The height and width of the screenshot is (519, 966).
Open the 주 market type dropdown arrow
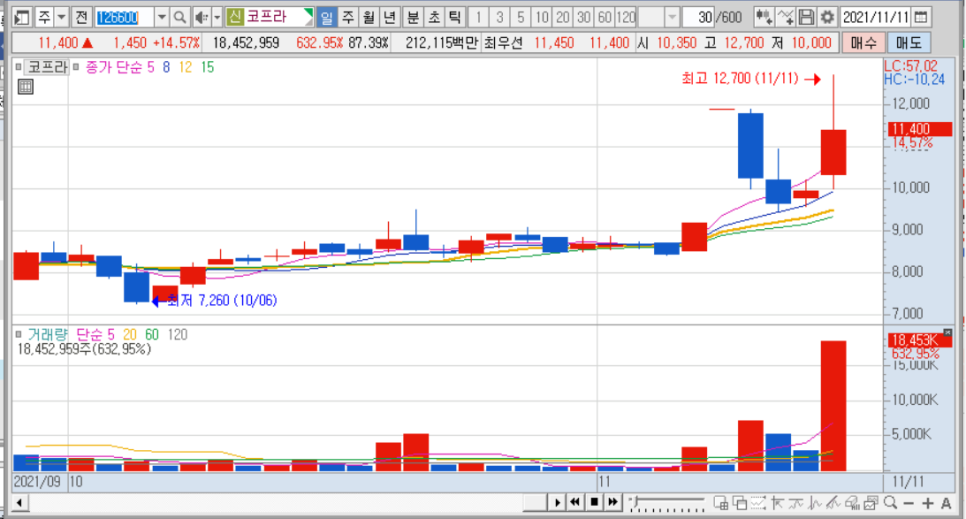(62, 17)
